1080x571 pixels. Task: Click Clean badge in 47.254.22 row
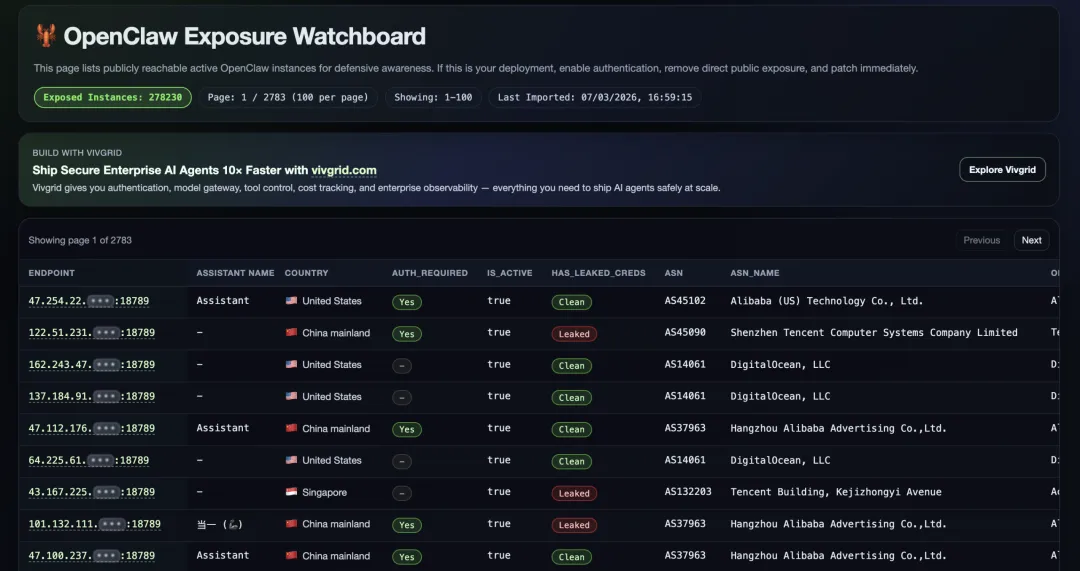point(572,302)
